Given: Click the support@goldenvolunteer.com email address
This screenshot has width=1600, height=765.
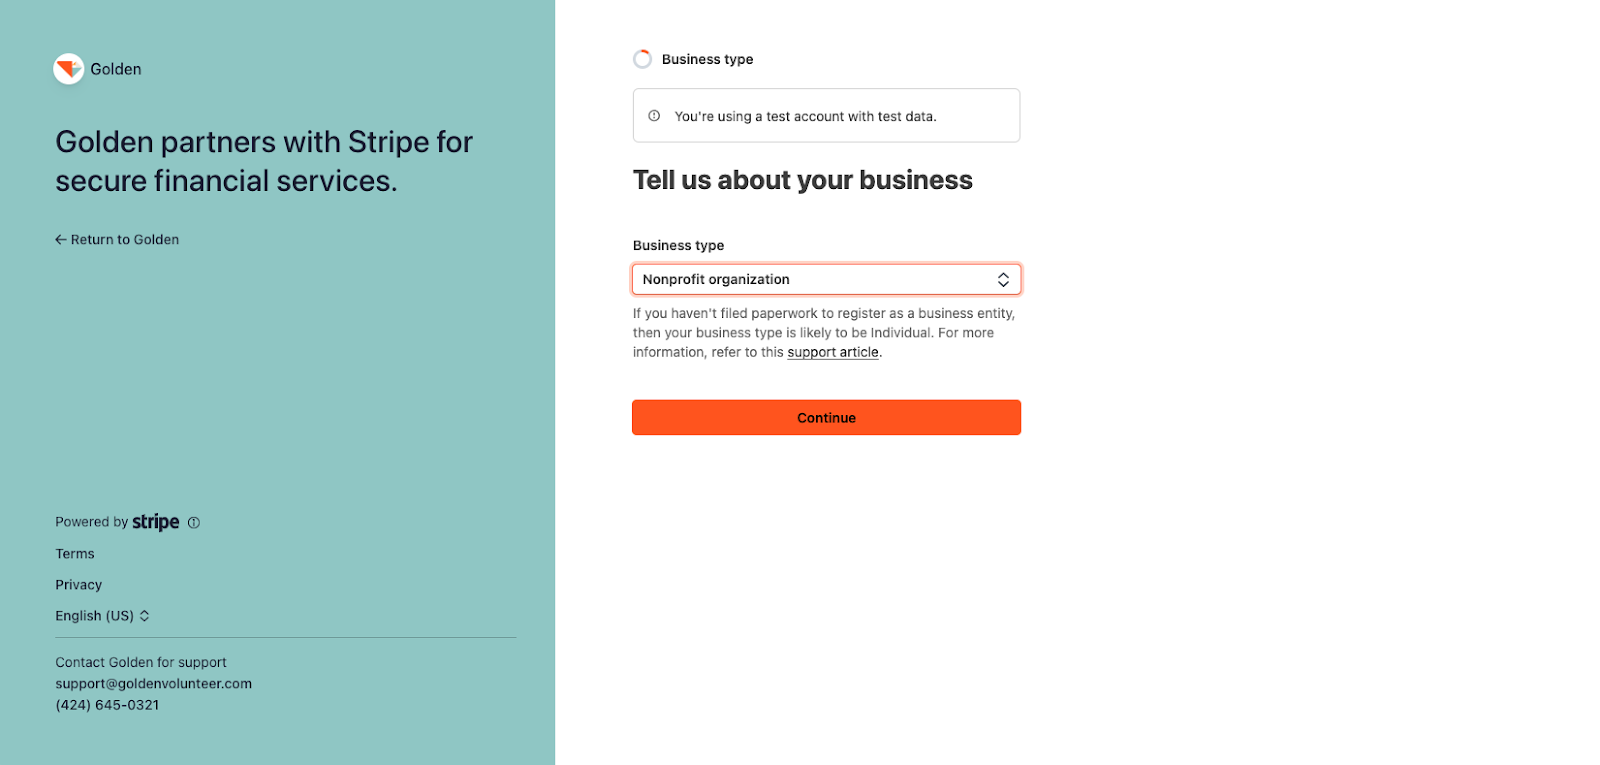Looking at the screenshot, I should (x=154, y=684).
